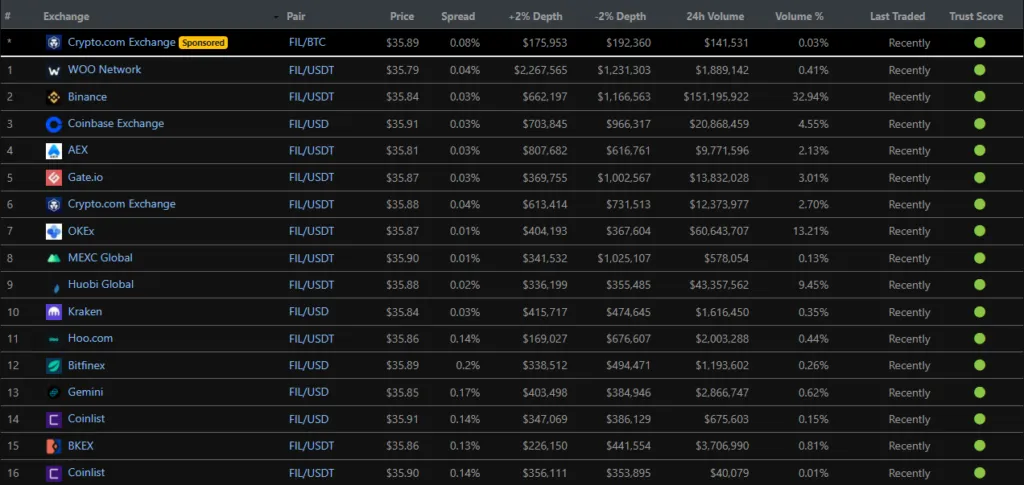1024x485 pixels.
Task: Click the 0.2% spread for Bitfinex
Action: pyautogui.click(x=467, y=366)
